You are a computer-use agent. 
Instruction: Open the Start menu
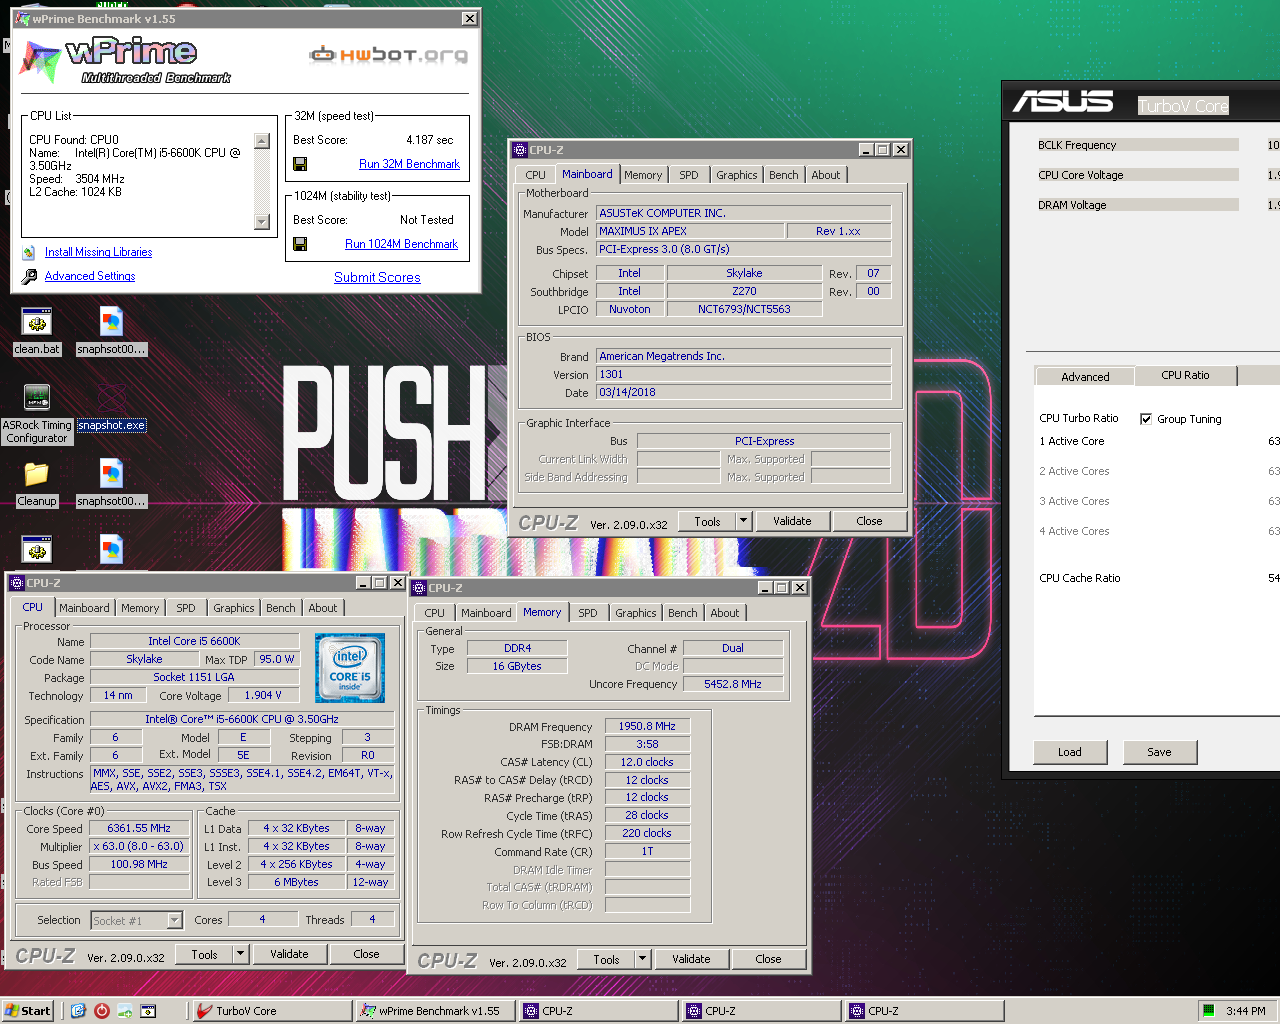pyautogui.click(x=27, y=1011)
